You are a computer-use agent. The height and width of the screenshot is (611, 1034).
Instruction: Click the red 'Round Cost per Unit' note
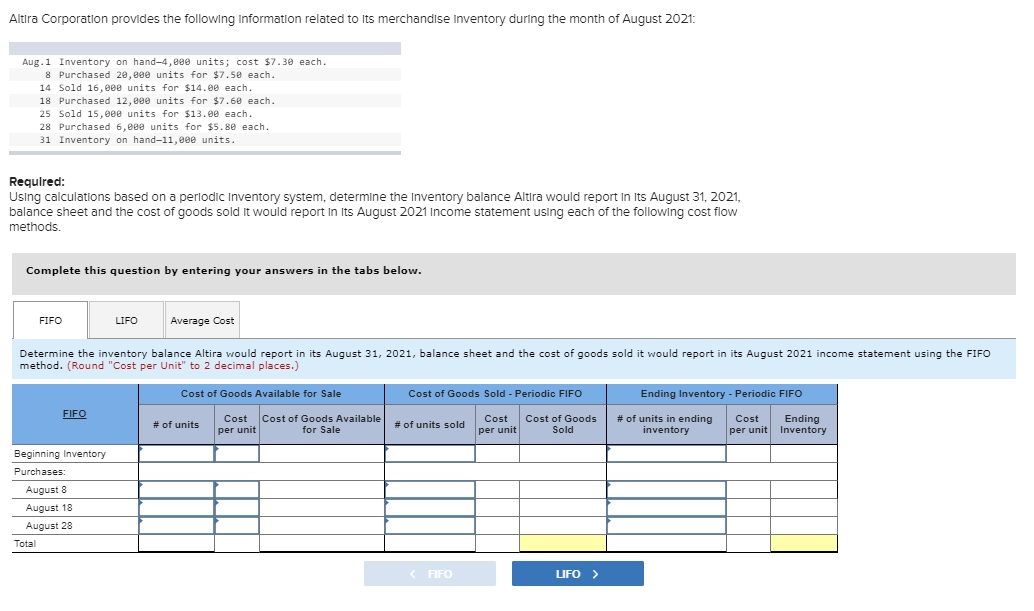[183, 365]
